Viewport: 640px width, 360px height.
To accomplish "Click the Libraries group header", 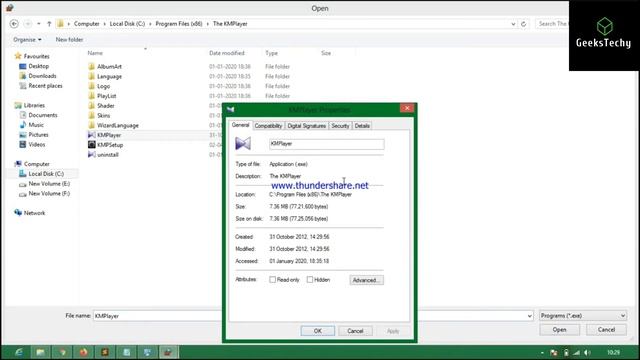I will tap(34, 105).
